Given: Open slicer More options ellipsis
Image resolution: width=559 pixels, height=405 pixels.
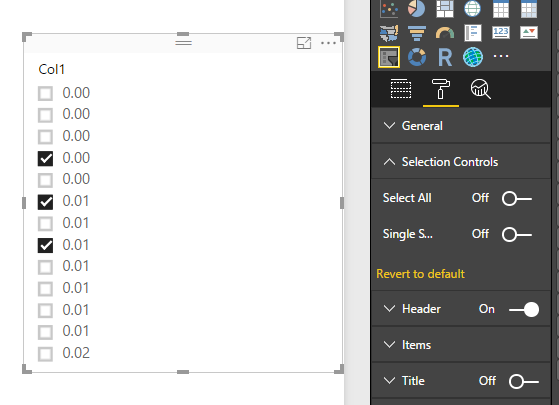Looking at the screenshot, I should tap(328, 43).
